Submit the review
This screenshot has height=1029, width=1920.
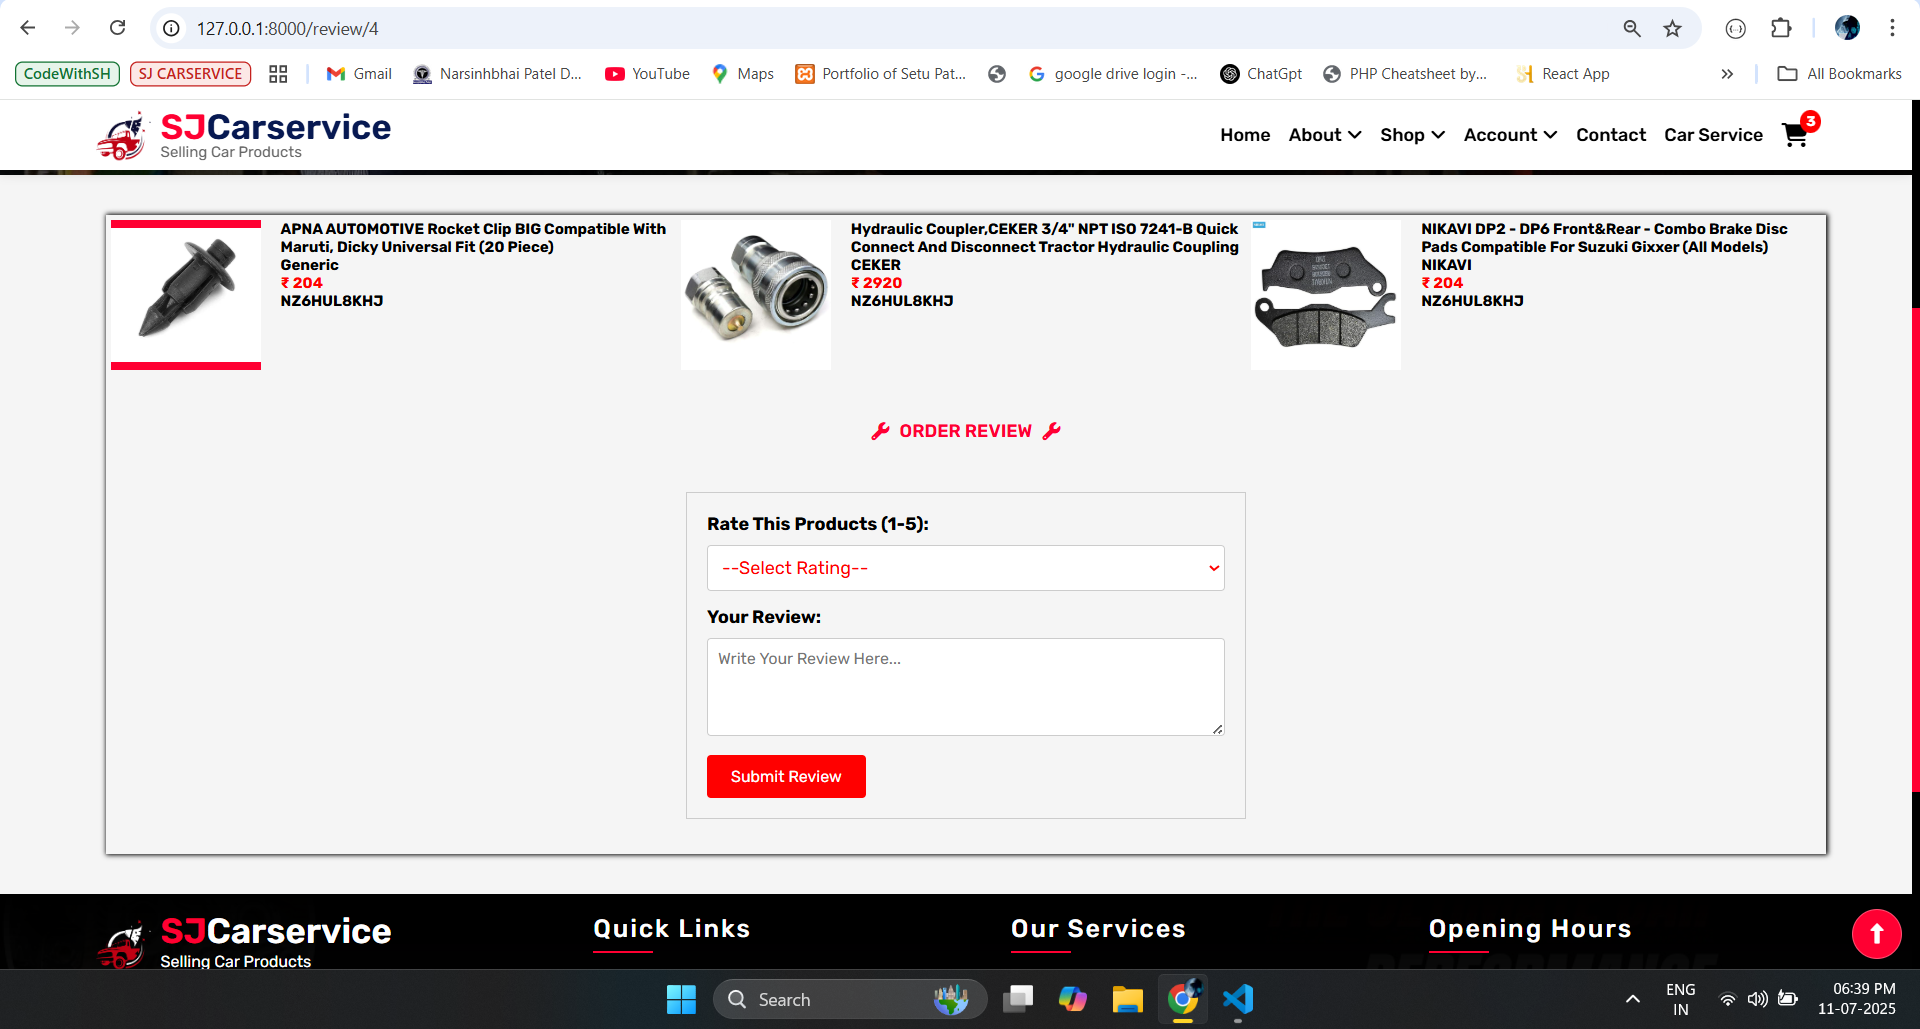point(786,776)
